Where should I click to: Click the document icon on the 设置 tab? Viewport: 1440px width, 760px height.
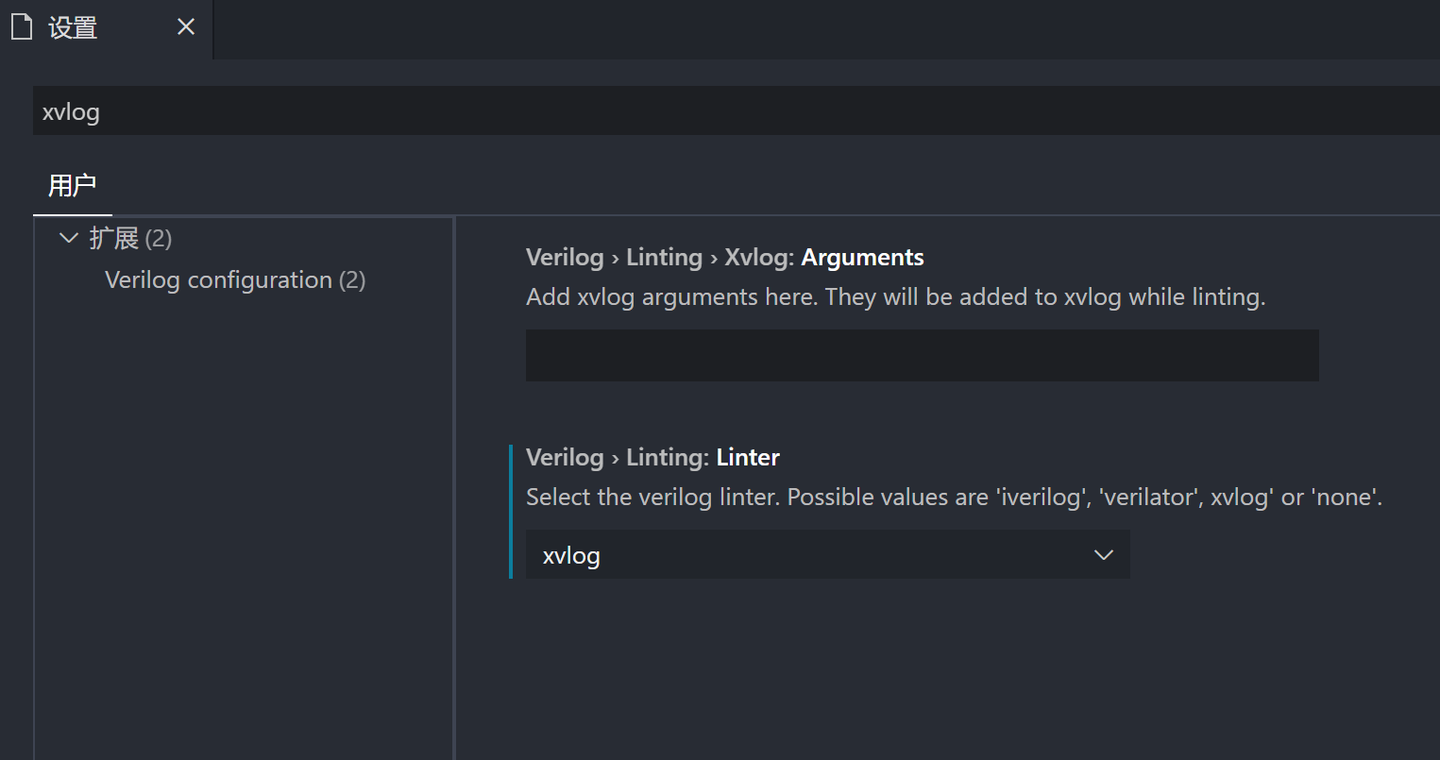point(21,27)
